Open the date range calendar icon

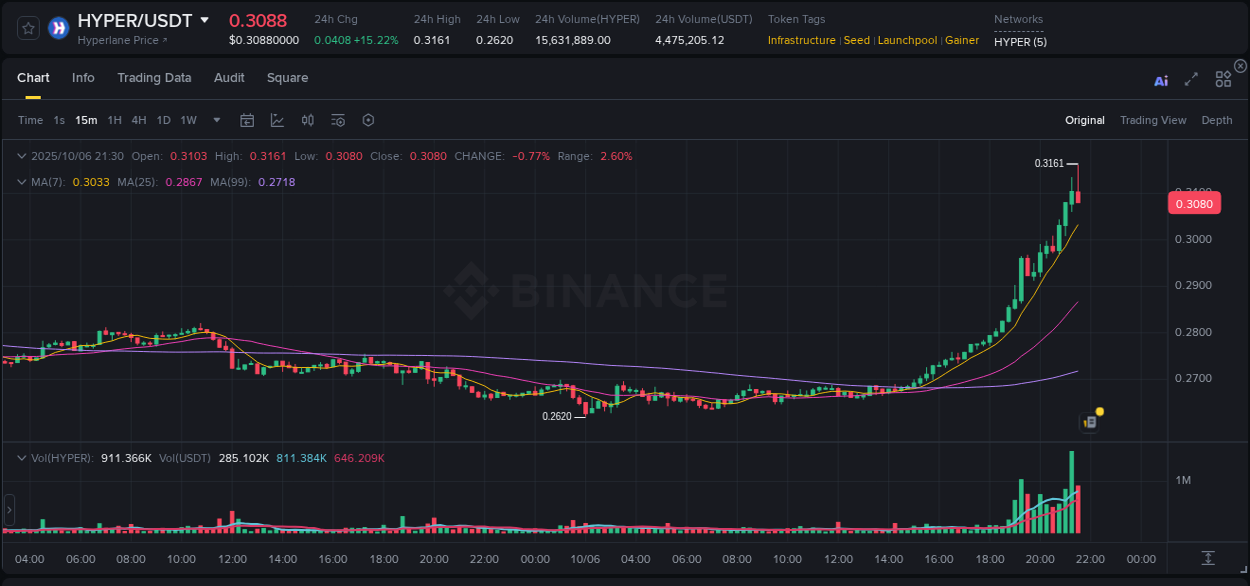(x=247, y=119)
